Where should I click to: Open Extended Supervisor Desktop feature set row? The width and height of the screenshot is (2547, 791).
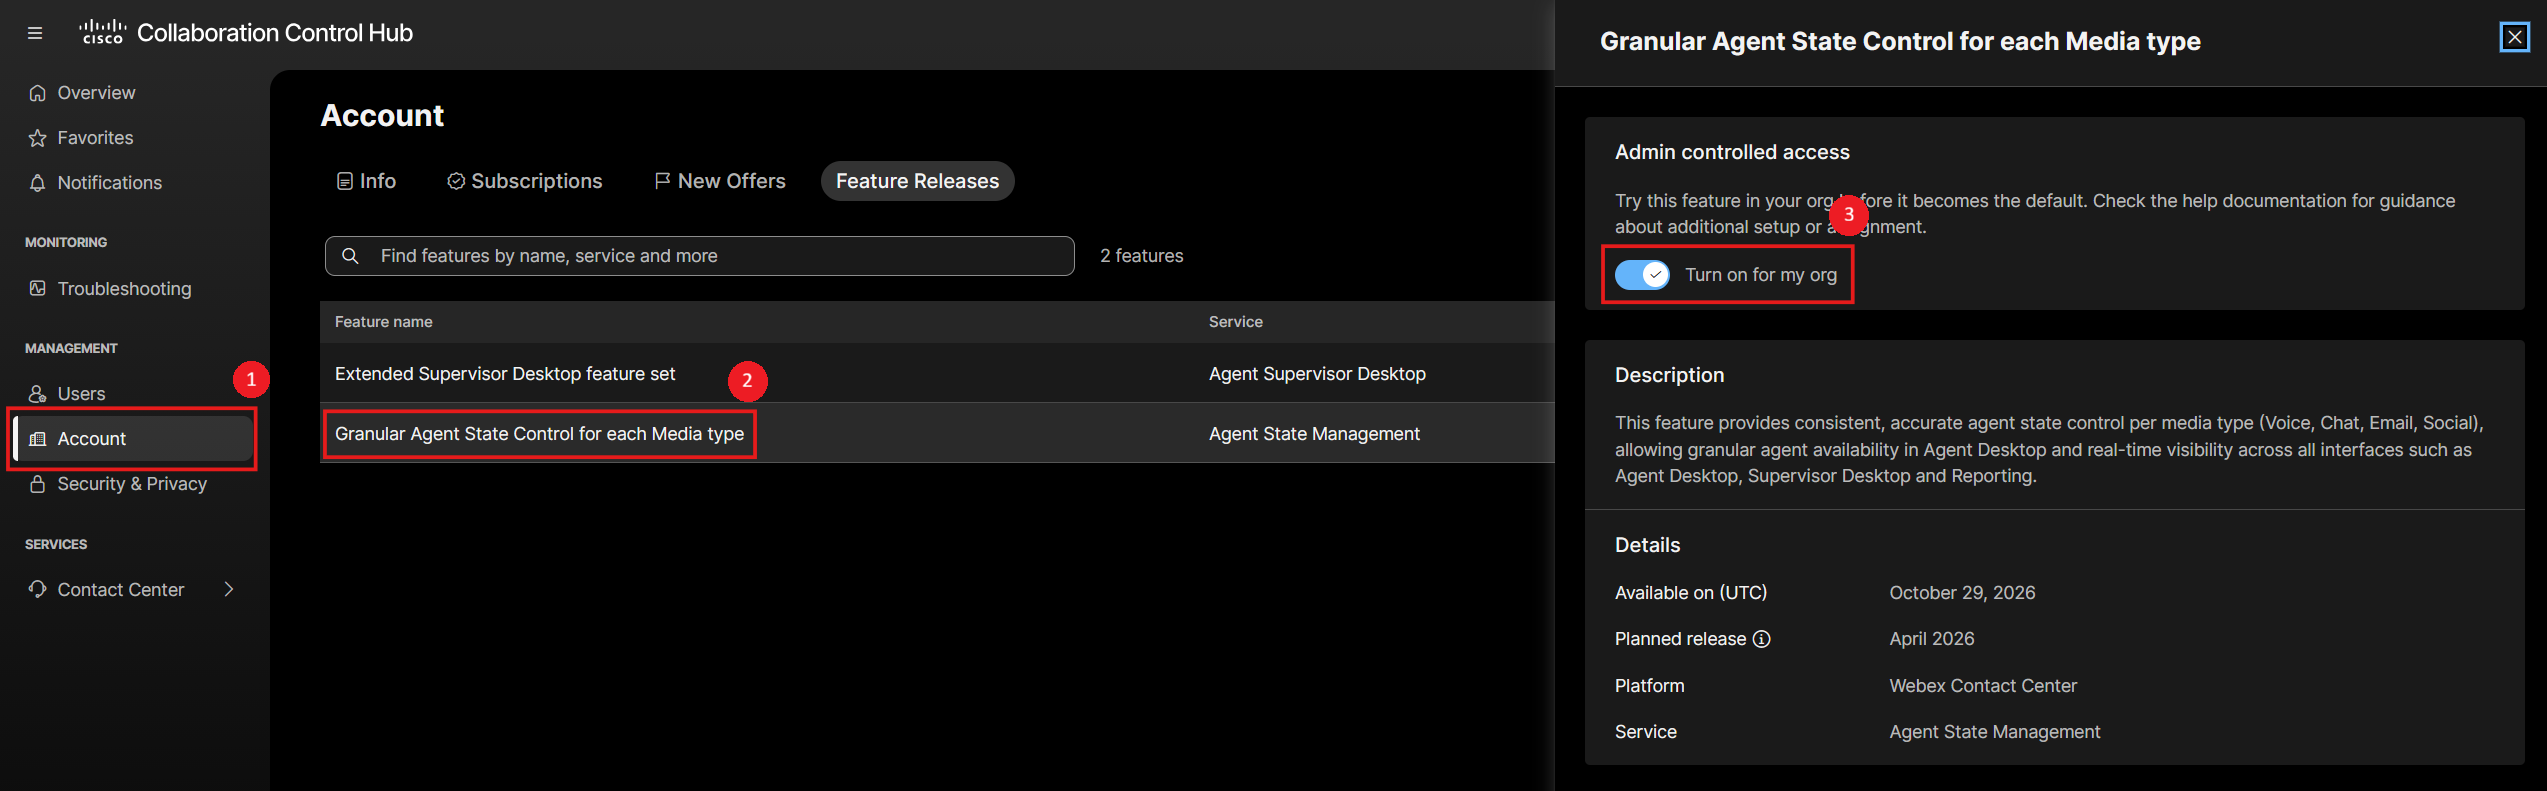coord(937,374)
